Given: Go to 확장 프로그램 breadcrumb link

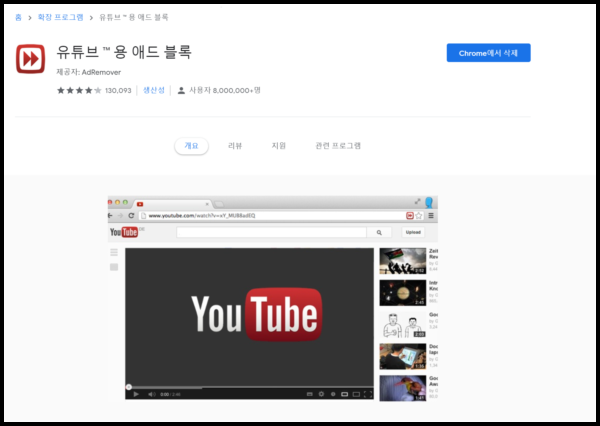Looking at the screenshot, I should point(60,17).
